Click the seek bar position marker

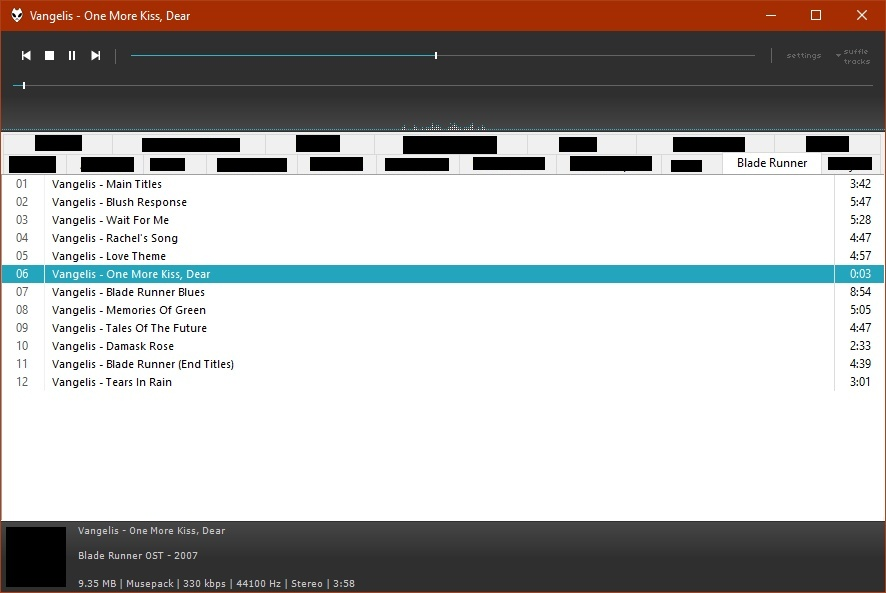click(x=436, y=55)
